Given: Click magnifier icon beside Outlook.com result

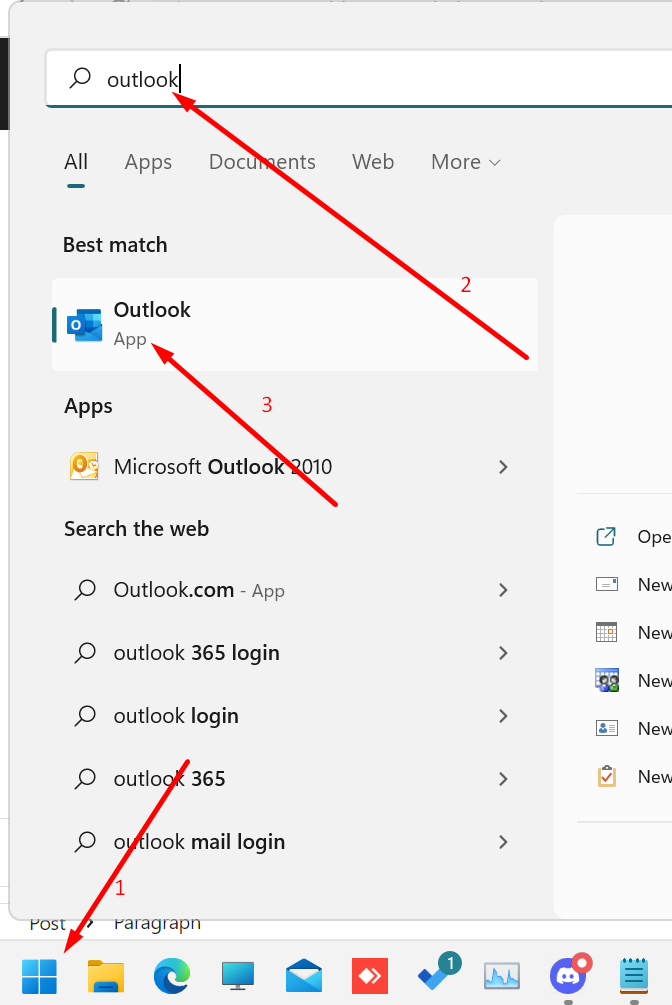Looking at the screenshot, I should [x=85, y=590].
